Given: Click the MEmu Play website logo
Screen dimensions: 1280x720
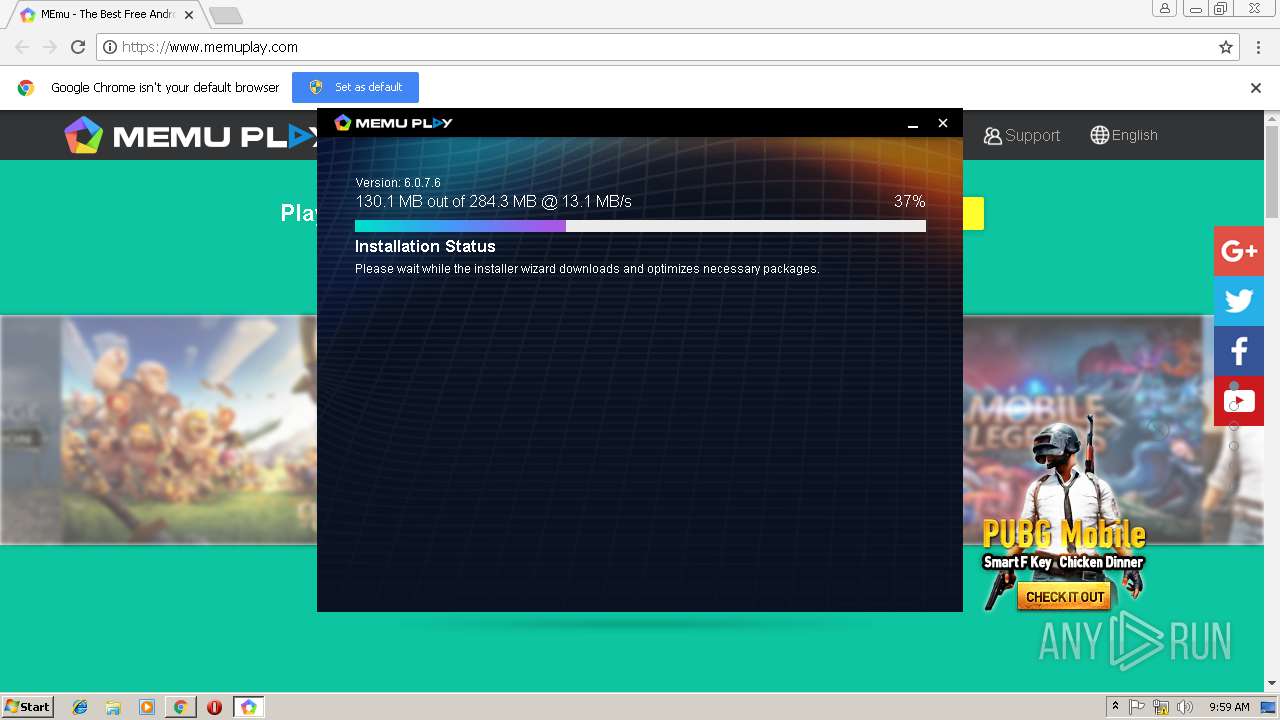Looking at the screenshot, I should [x=190, y=136].
